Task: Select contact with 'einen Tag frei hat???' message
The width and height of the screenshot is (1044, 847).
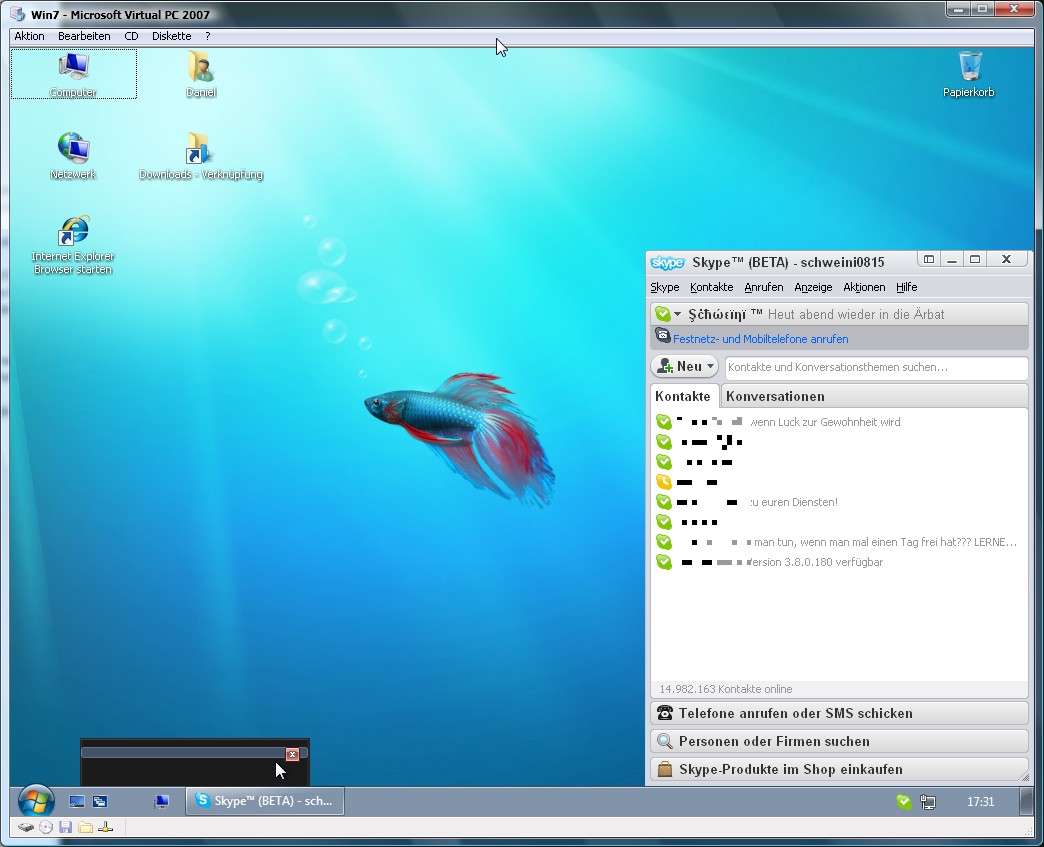Action: pyautogui.click(x=839, y=542)
